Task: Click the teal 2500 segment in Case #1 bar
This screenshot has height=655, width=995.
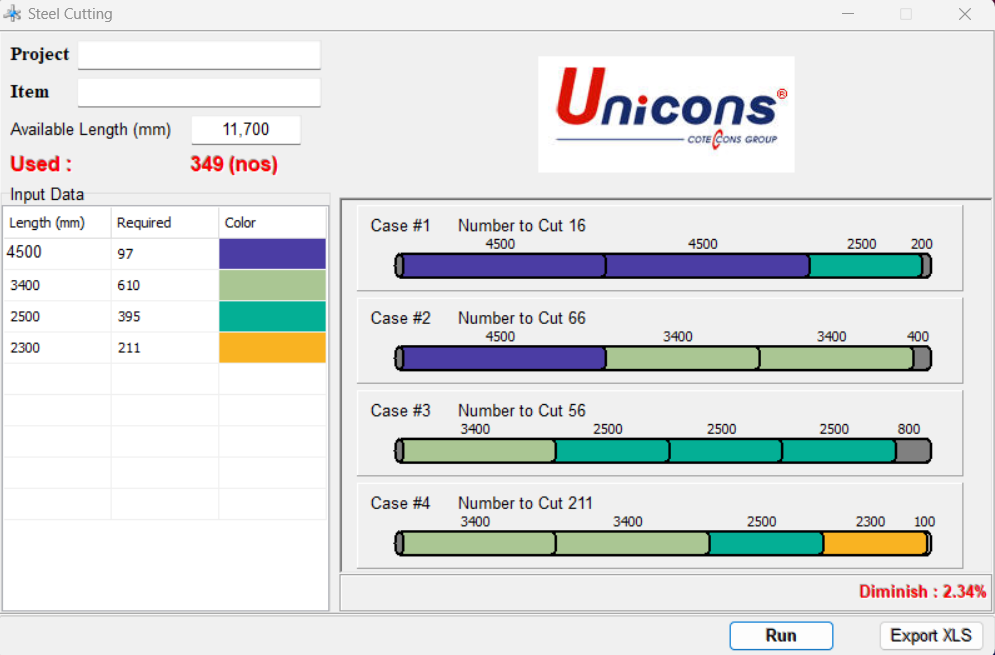Action: 866,266
